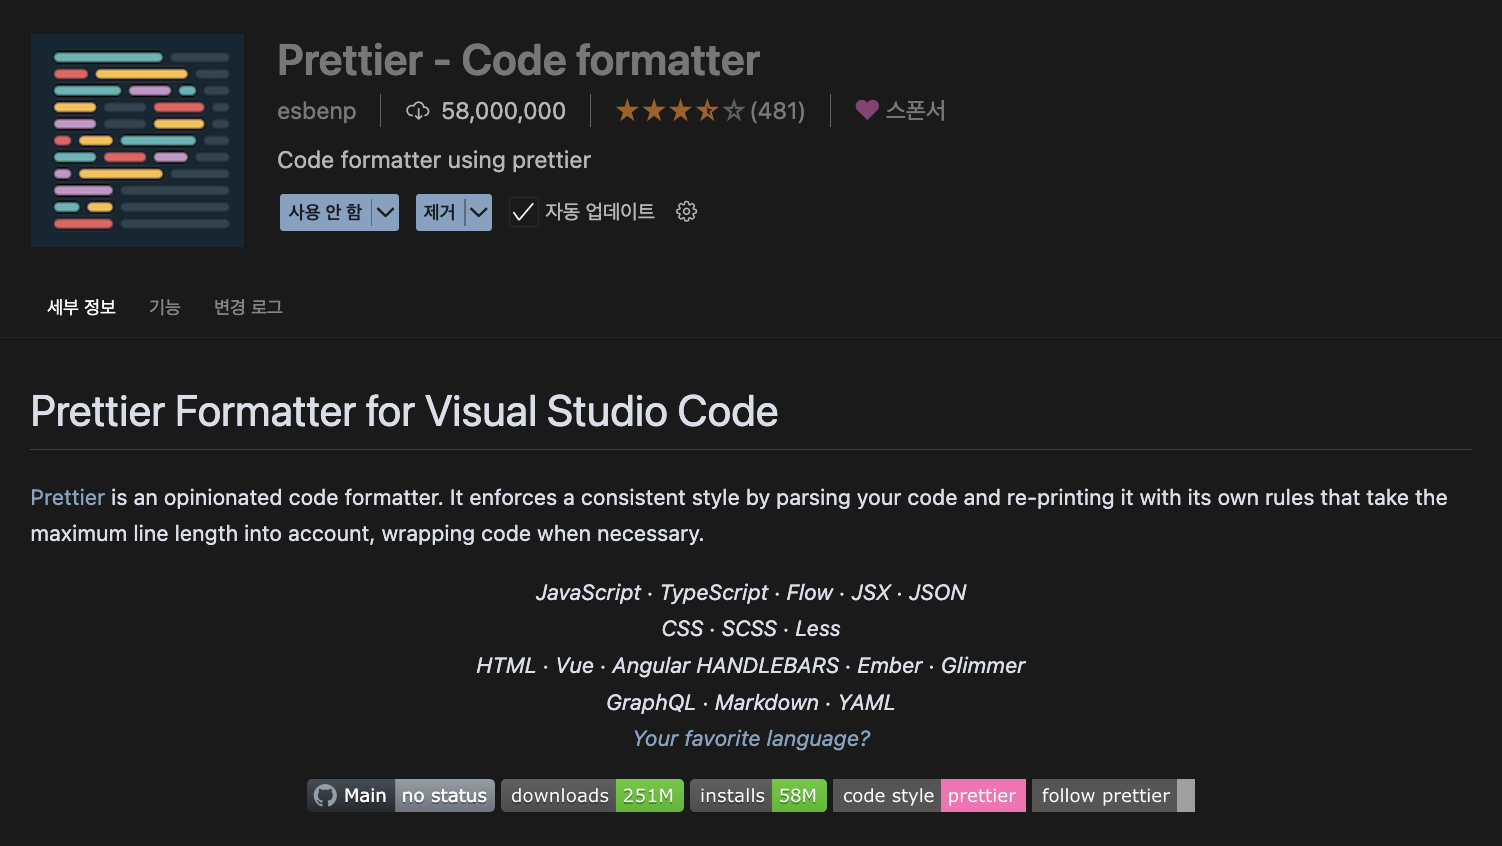Image resolution: width=1502 pixels, height=846 pixels.
Task: Click the Prettier extension logo thumbnail
Action: point(137,140)
